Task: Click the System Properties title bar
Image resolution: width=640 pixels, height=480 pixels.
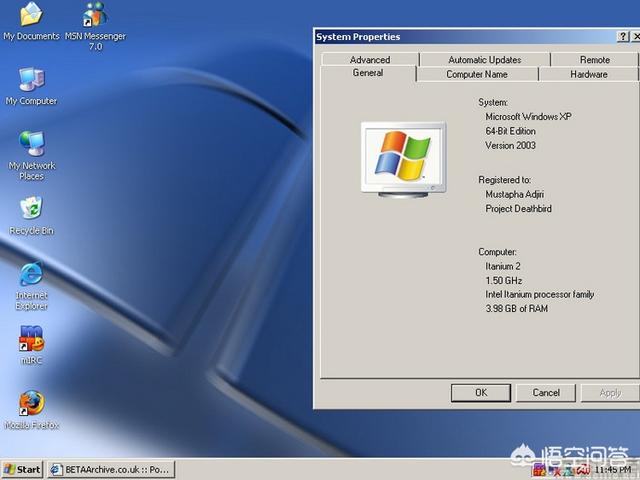Action: pos(465,37)
